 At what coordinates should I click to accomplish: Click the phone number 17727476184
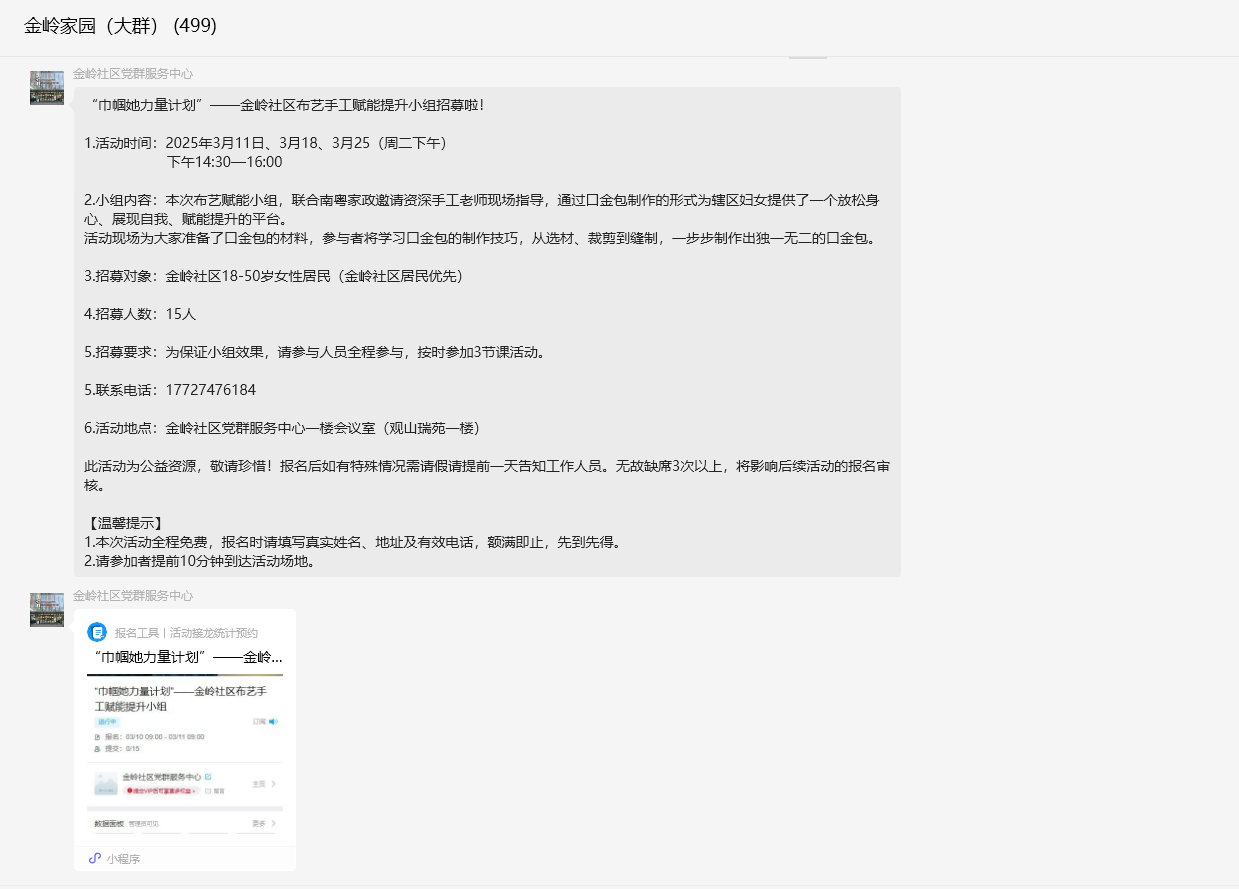(x=210, y=390)
